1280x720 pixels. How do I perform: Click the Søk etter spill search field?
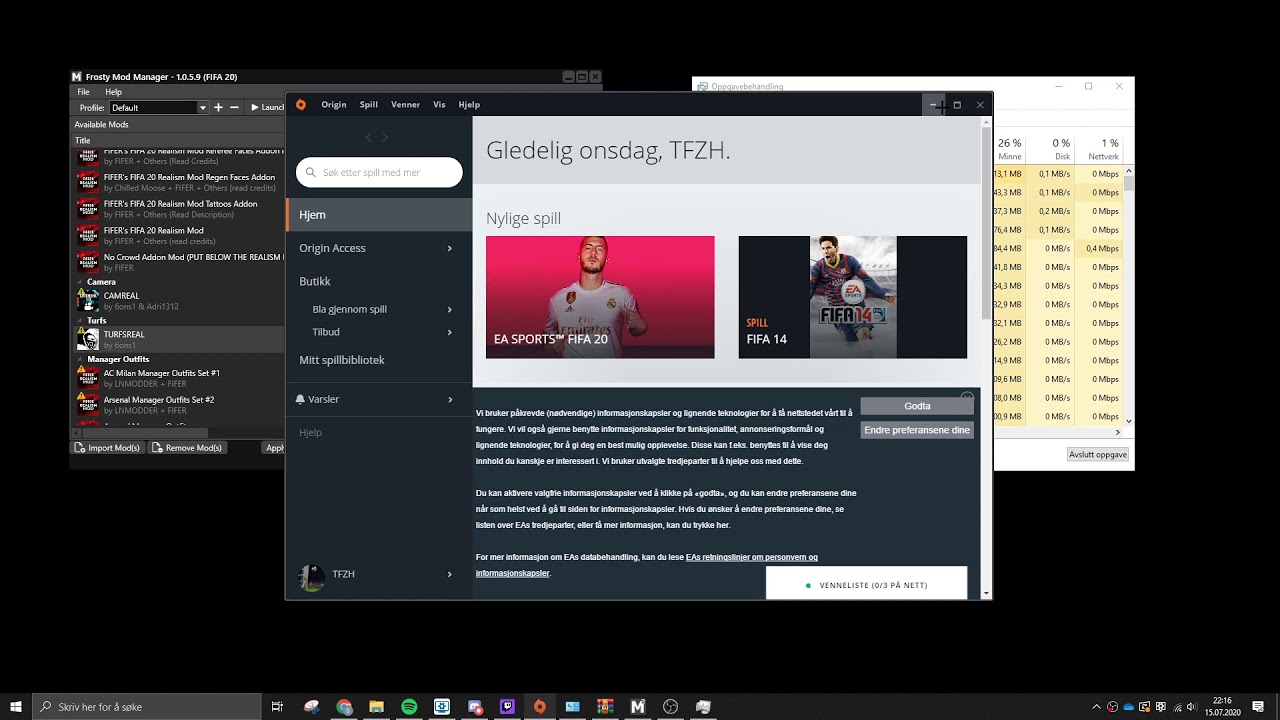click(x=379, y=173)
